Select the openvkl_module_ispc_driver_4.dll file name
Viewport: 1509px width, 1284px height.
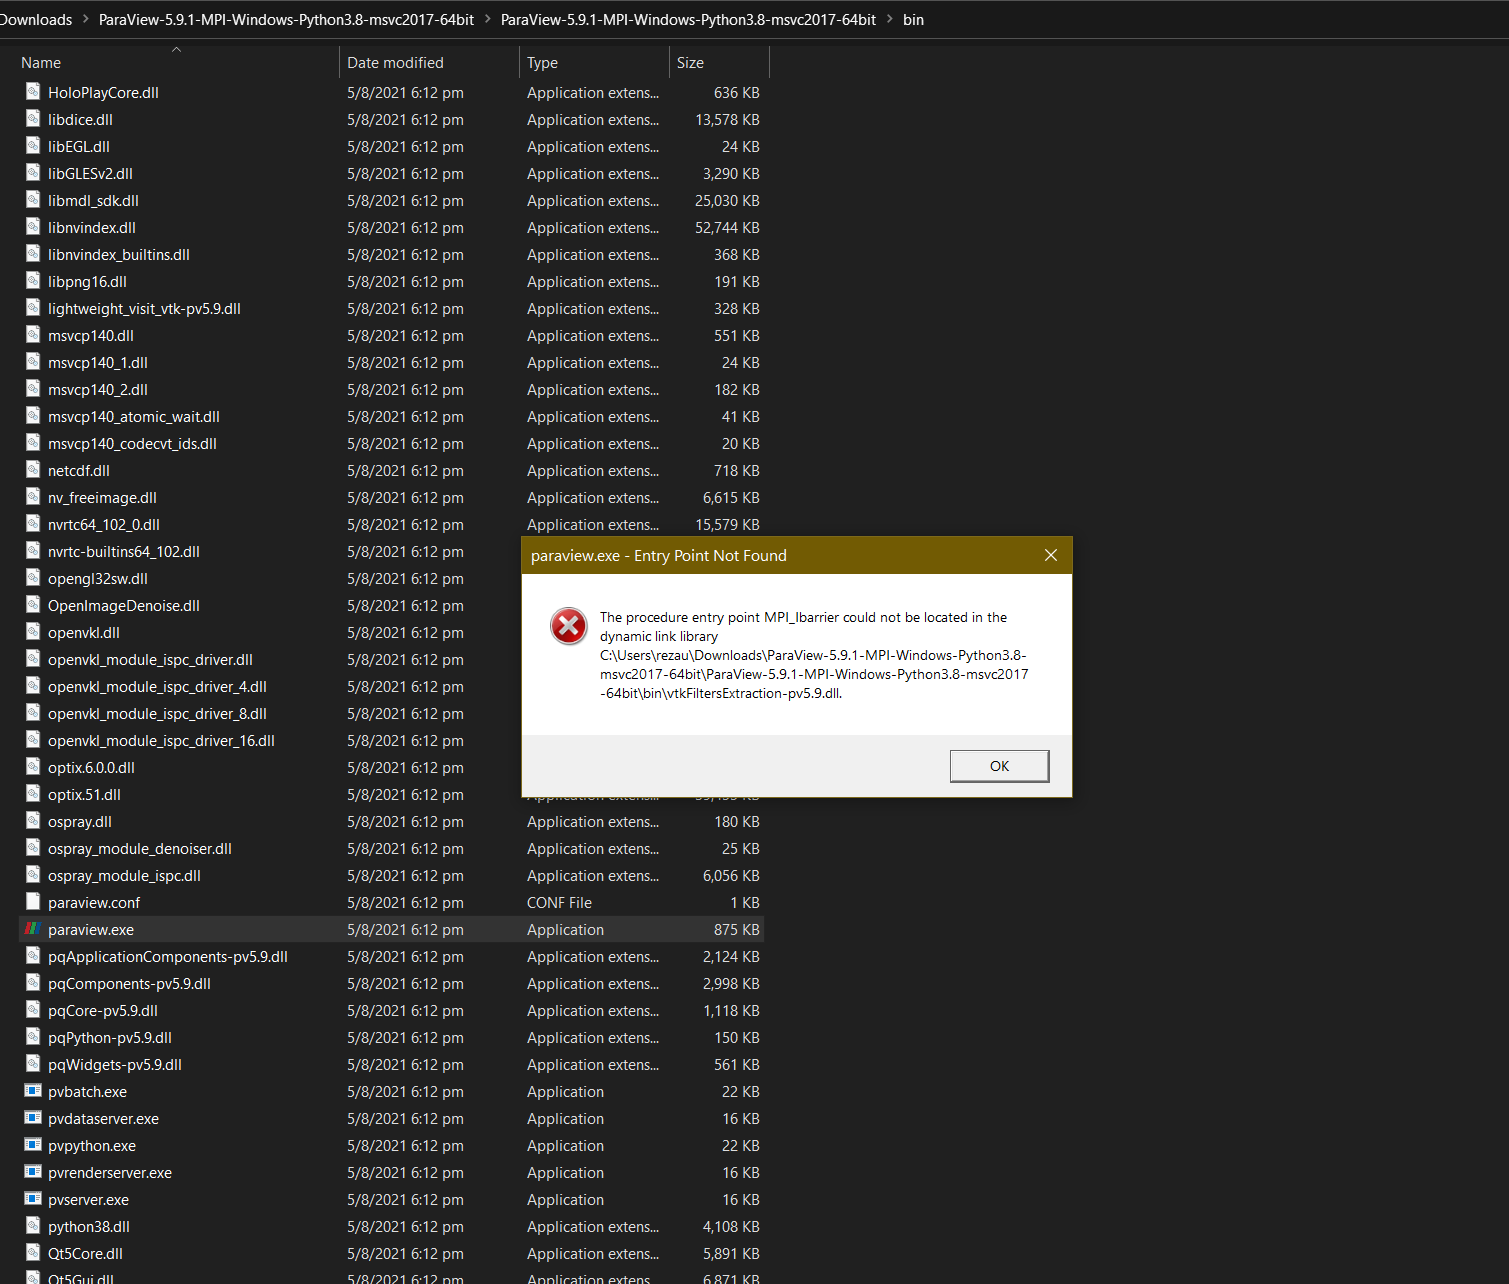(x=157, y=686)
